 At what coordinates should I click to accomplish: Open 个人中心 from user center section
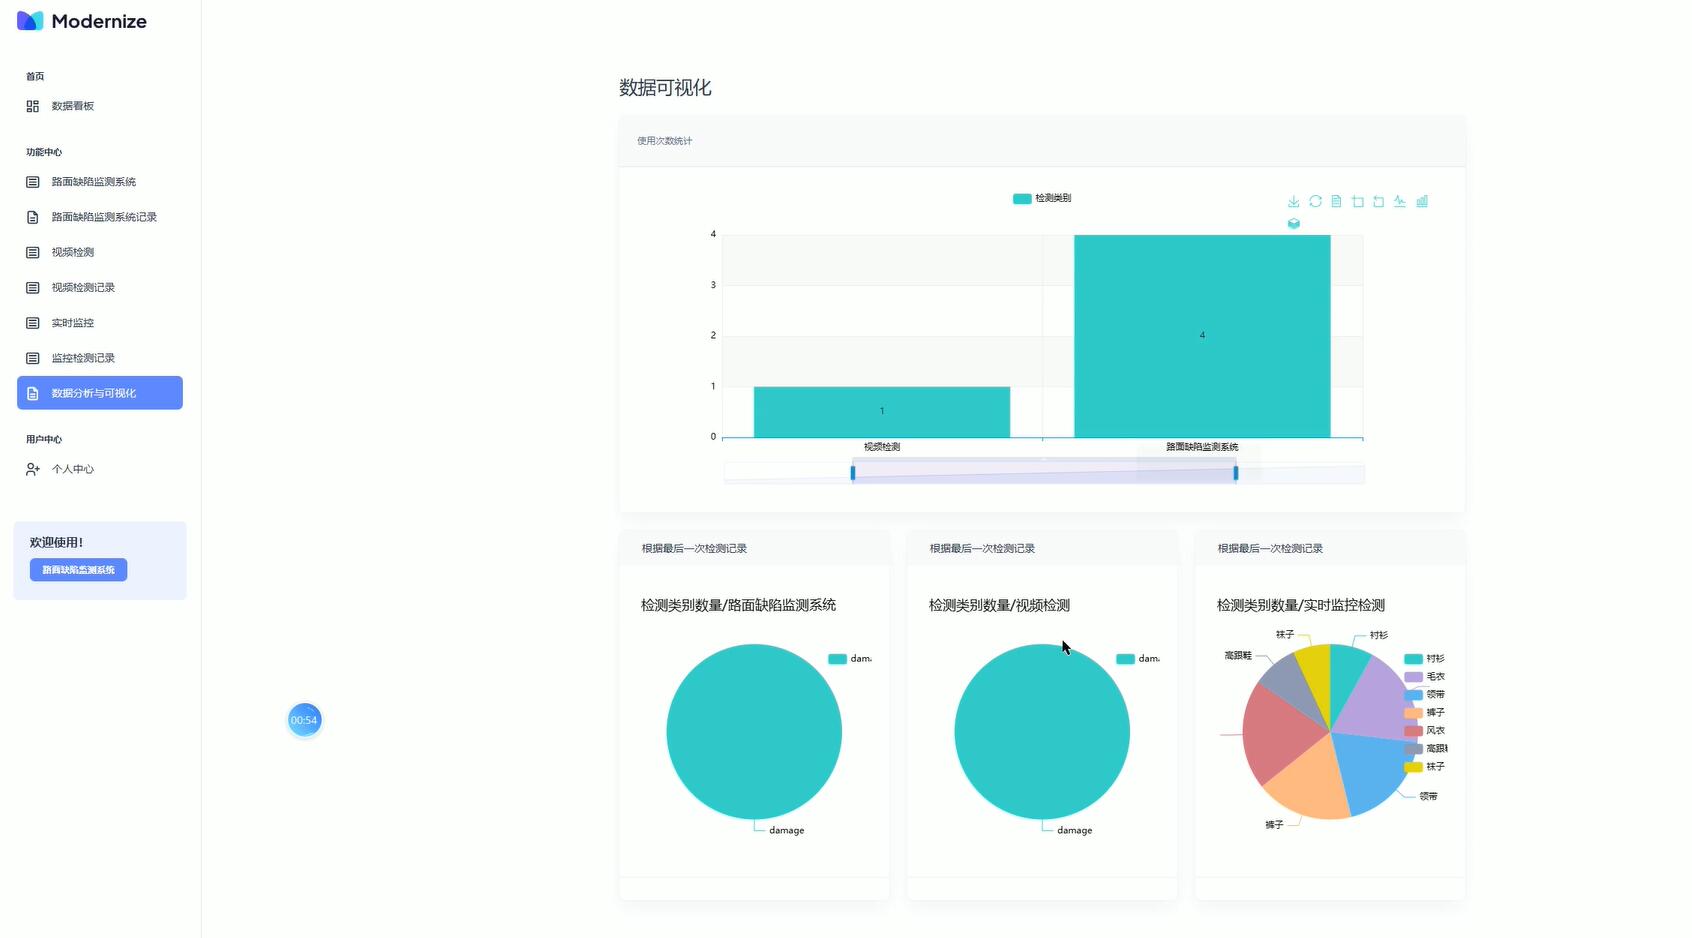pos(73,469)
